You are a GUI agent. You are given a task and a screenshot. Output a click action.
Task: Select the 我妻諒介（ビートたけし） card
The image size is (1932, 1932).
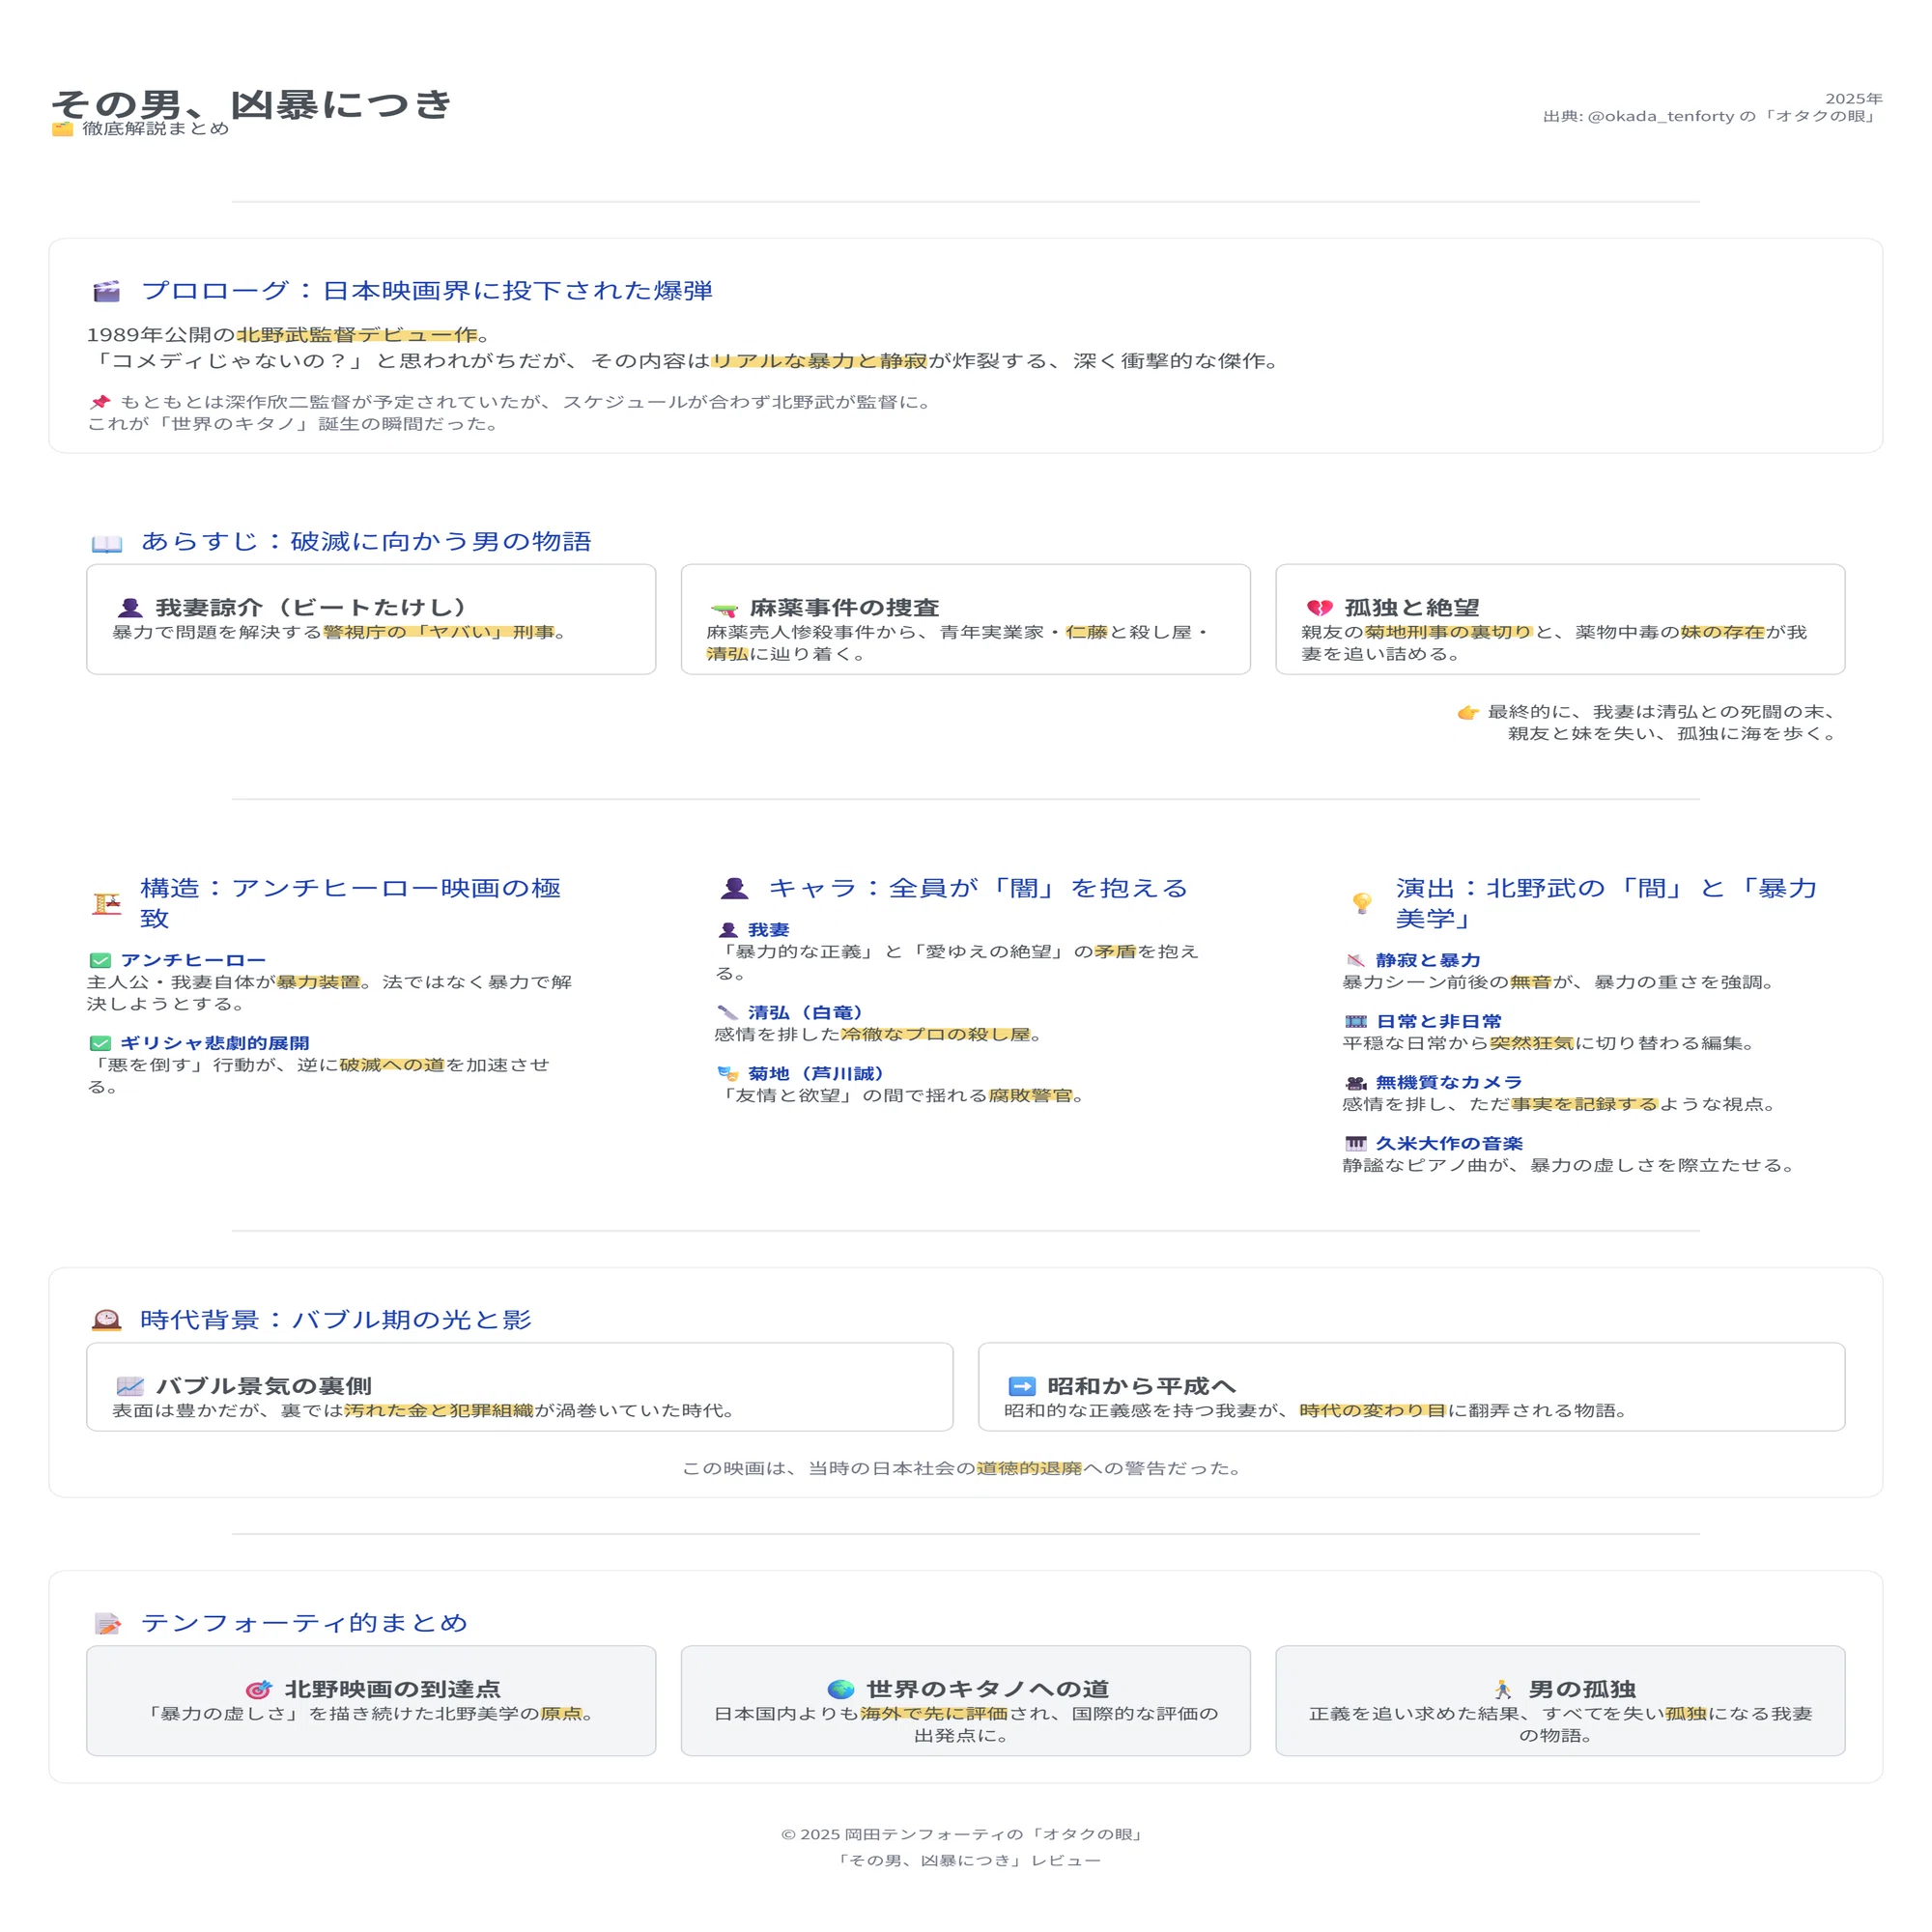[x=371, y=619]
